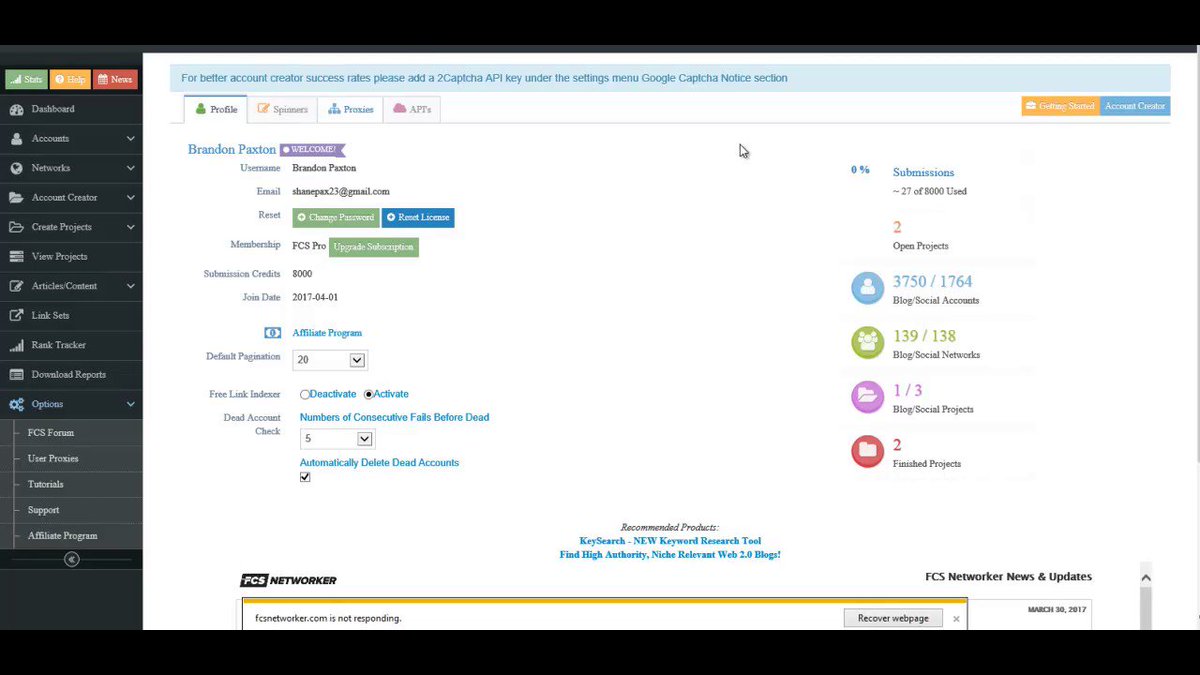Viewport: 1200px width, 675px height.
Task: Open the Dashboard gauge icon
Action: pos(16,109)
